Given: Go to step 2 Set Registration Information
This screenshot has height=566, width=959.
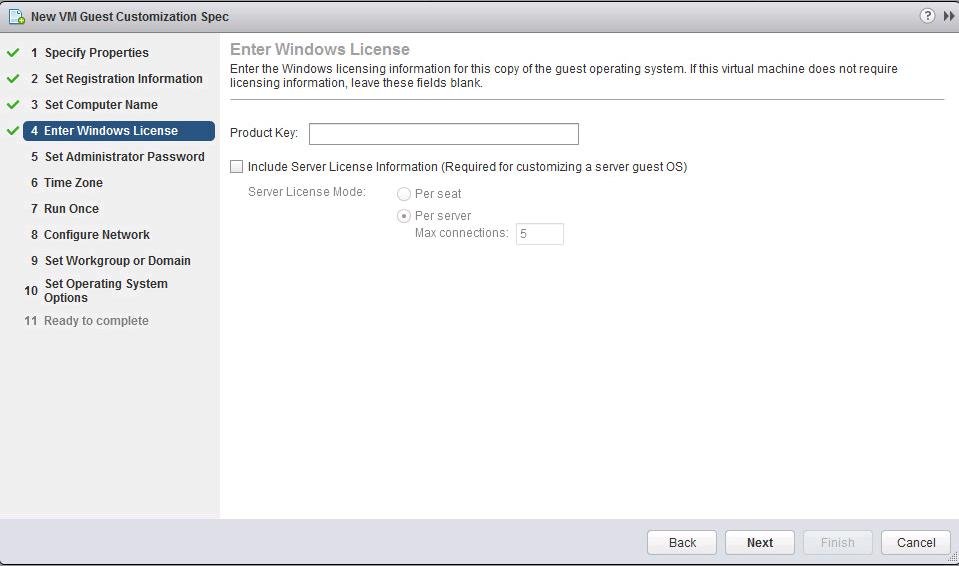Looking at the screenshot, I should [117, 78].
